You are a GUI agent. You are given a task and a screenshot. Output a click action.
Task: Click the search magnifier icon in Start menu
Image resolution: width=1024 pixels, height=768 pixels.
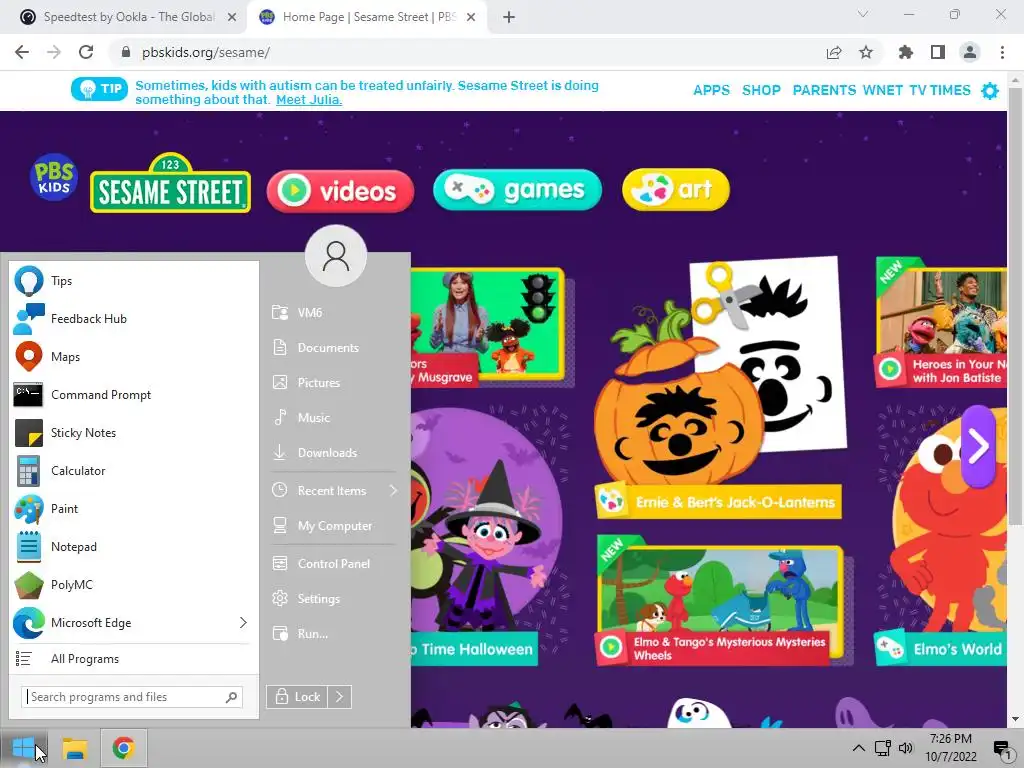[x=231, y=697]
